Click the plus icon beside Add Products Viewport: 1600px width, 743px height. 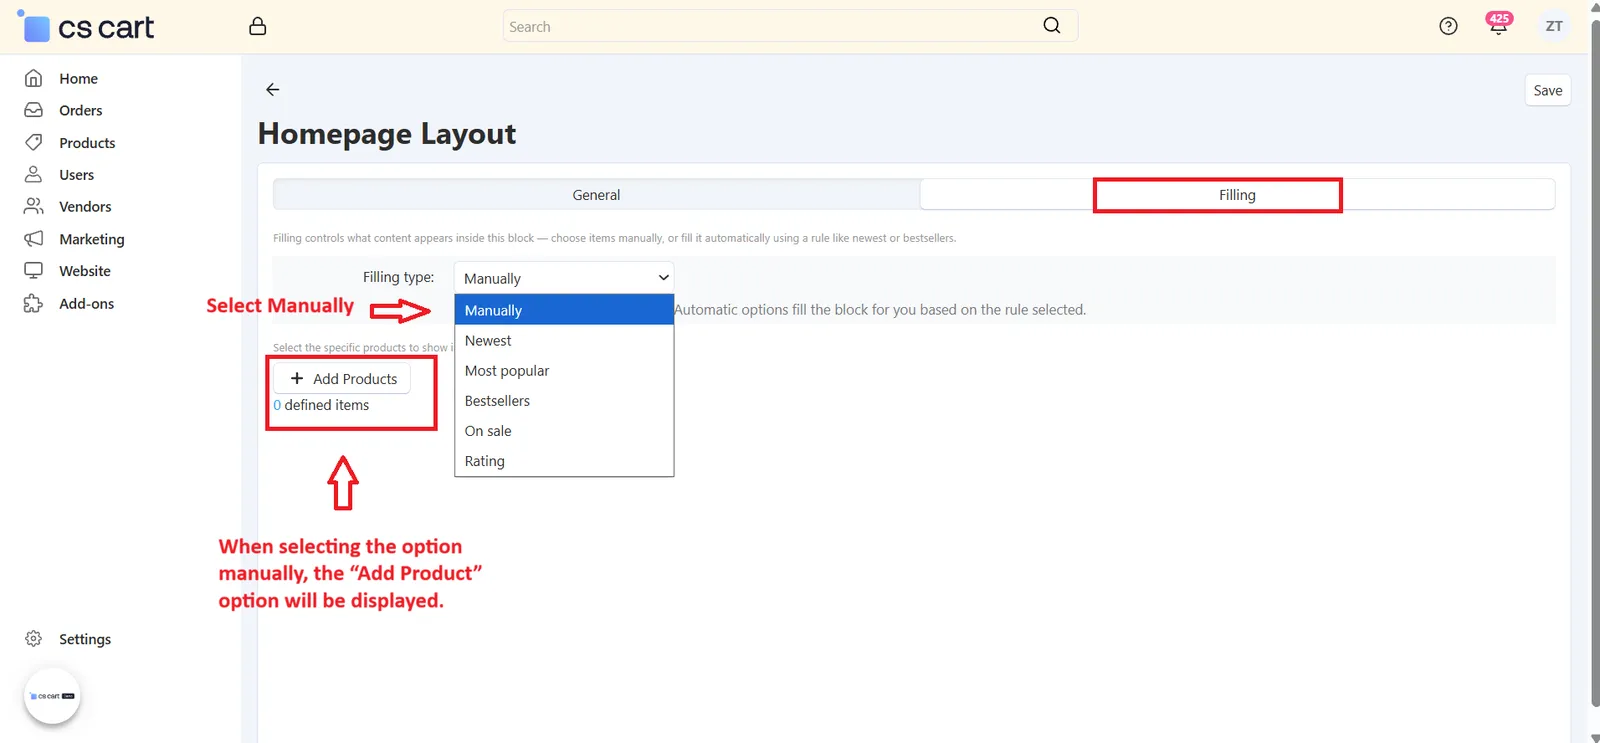coord(297,378)
